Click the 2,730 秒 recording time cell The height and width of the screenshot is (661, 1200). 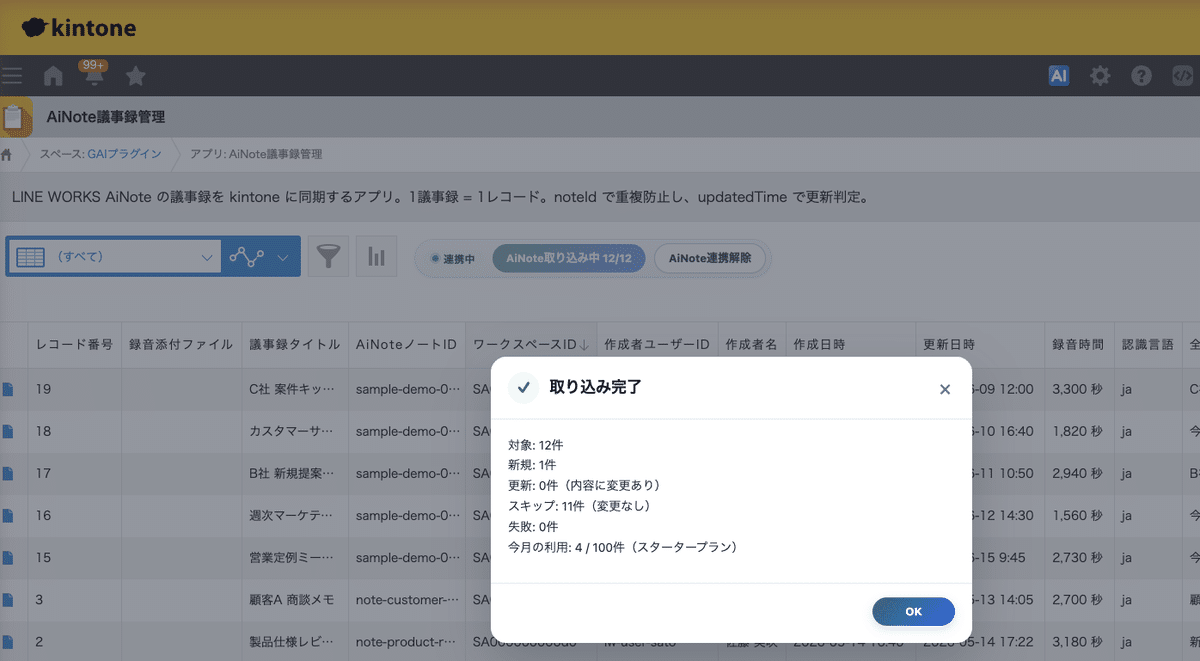(x=1078, y=558)
